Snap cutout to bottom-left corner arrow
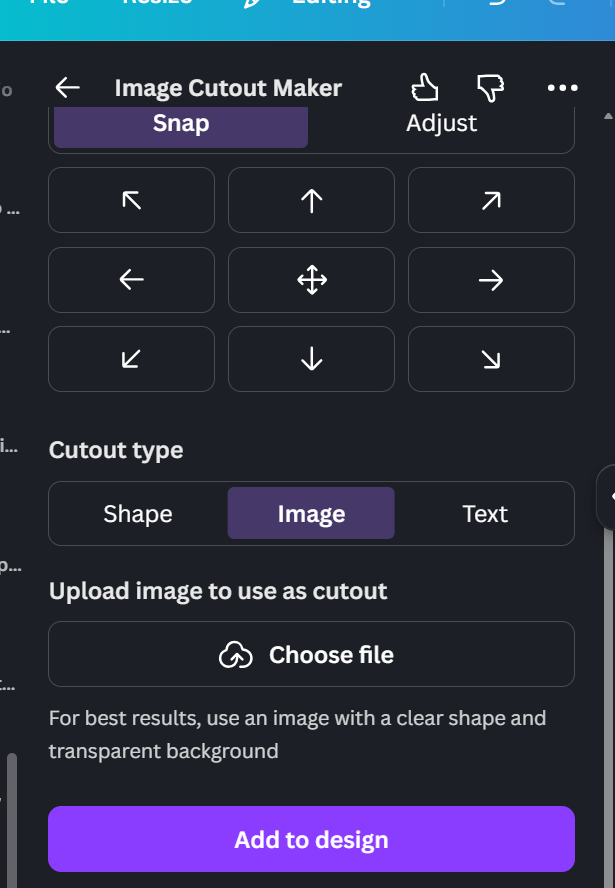Screen dimensions: 615x888 (x=131, y=359)
